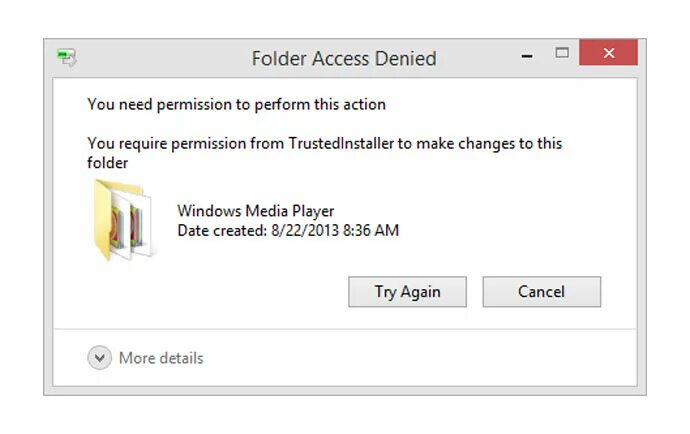Screen dimensions: 690x434
Task: Click the word "folder" ending the message
Action: tap(108, 162)
